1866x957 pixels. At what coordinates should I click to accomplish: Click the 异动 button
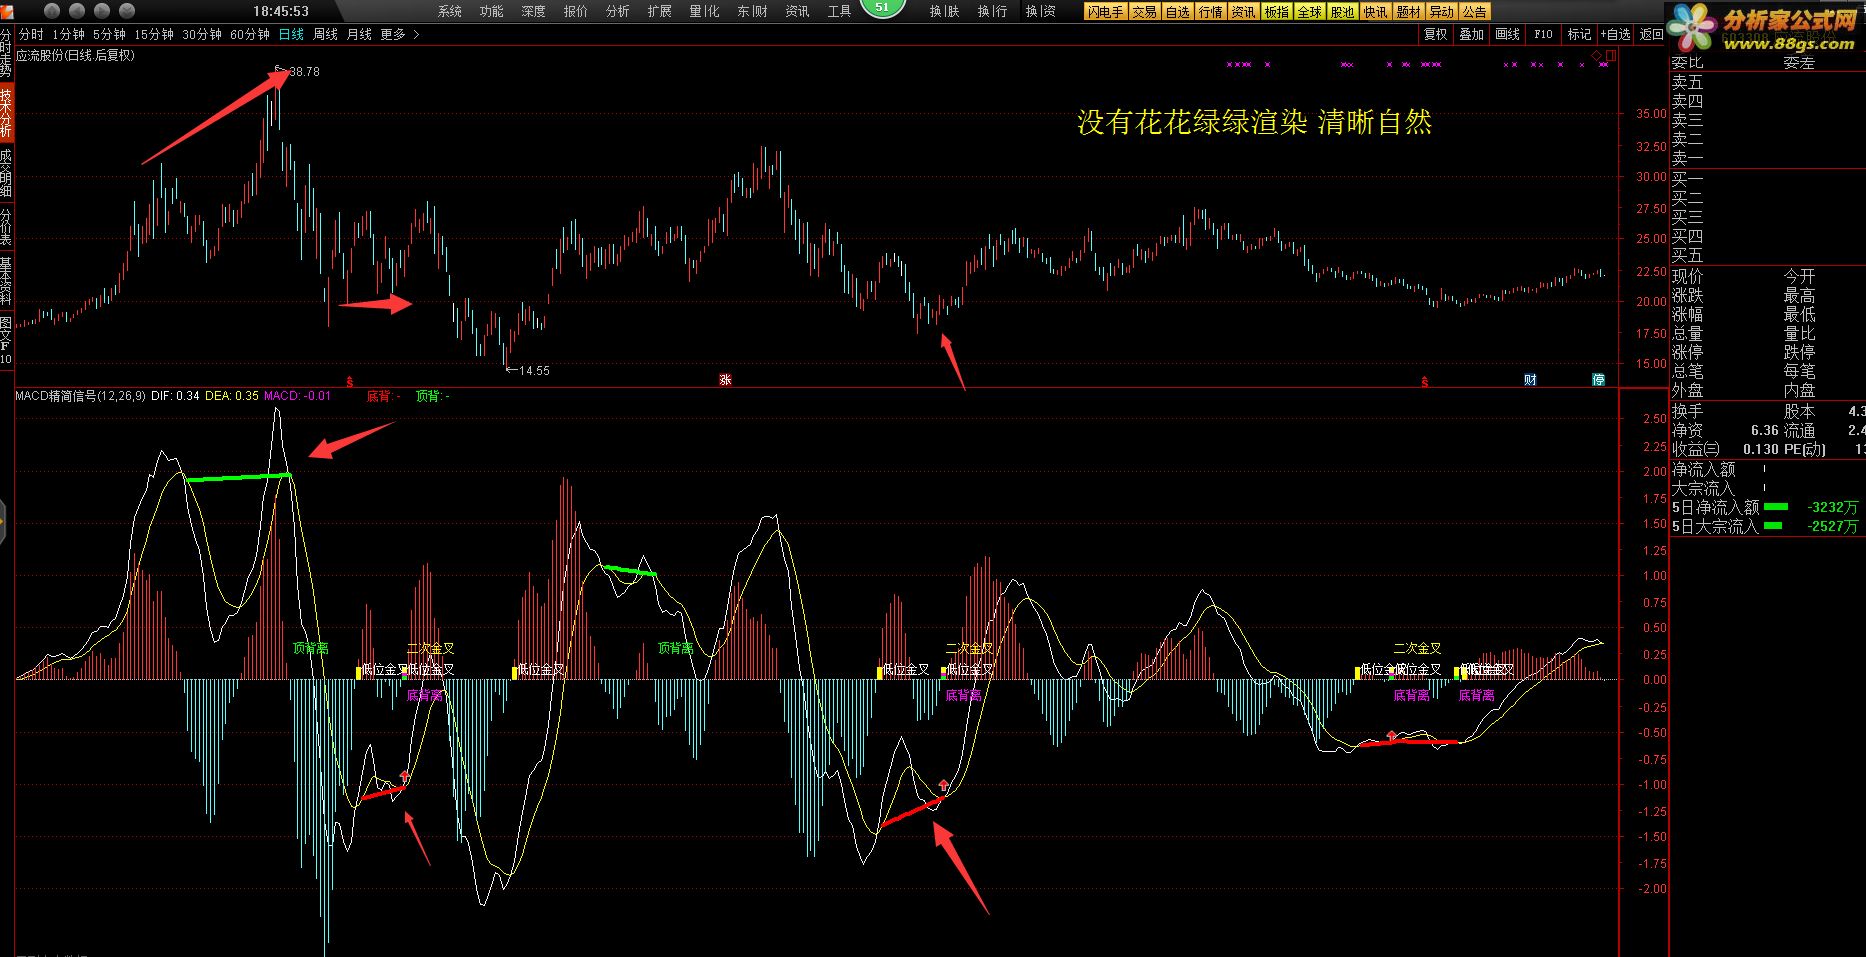point(1442,12)
